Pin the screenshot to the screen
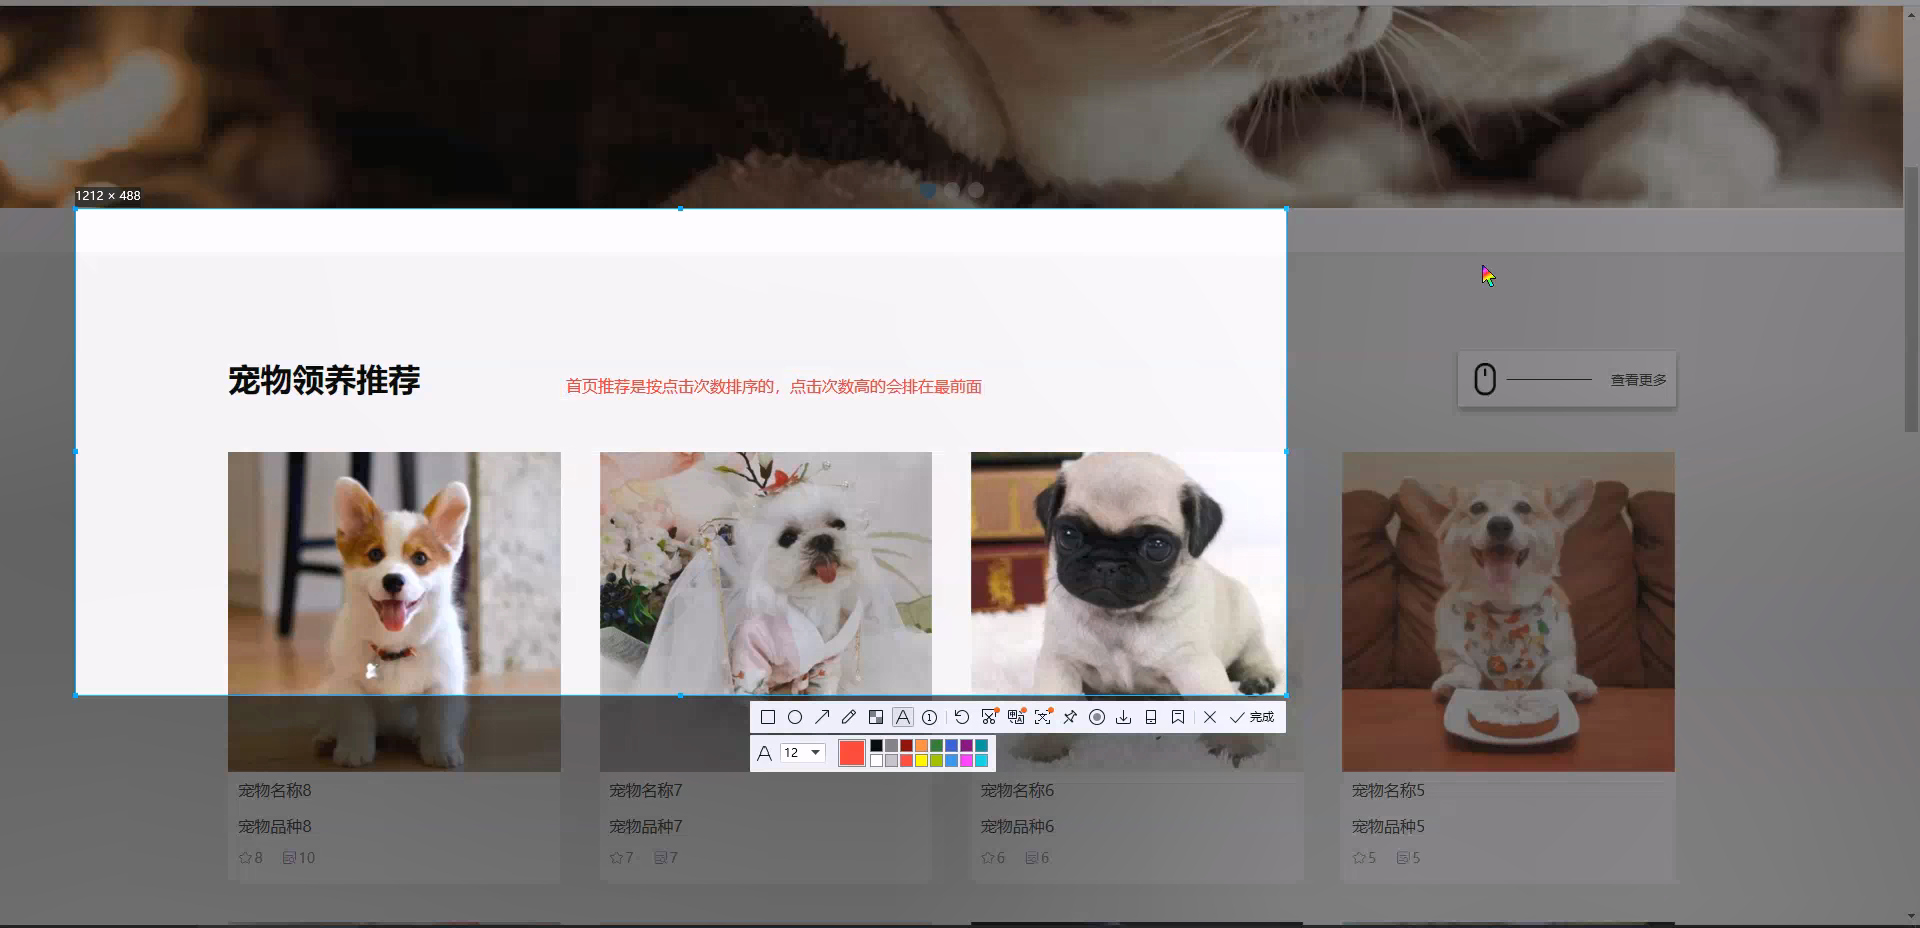The height and width of the screenshot is (928, 1920). [1070, 717]
